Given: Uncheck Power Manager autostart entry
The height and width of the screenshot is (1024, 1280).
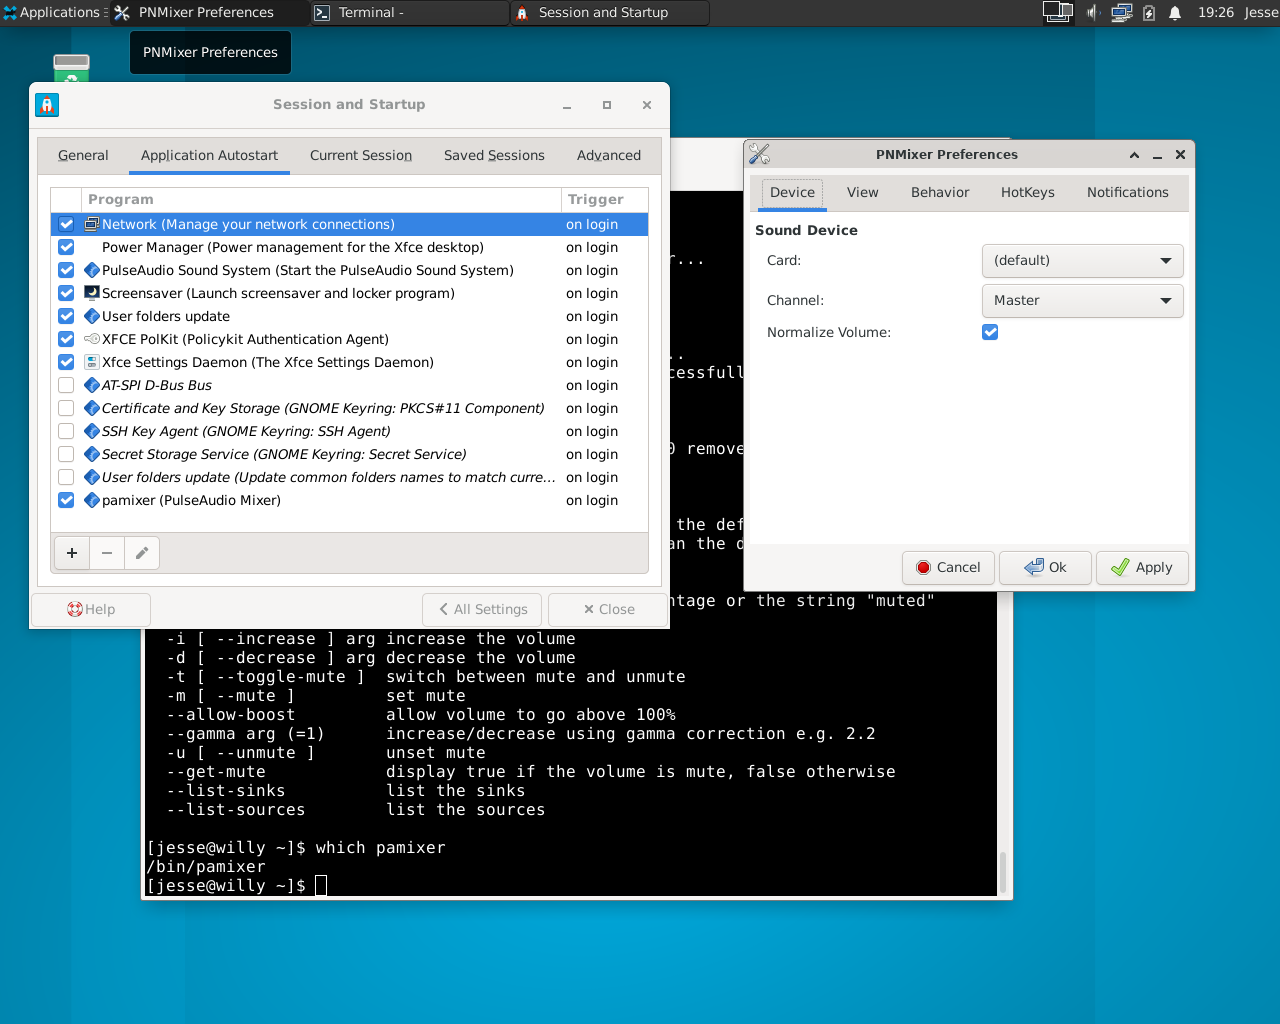Looking at the screenshot, I should 66,247.
